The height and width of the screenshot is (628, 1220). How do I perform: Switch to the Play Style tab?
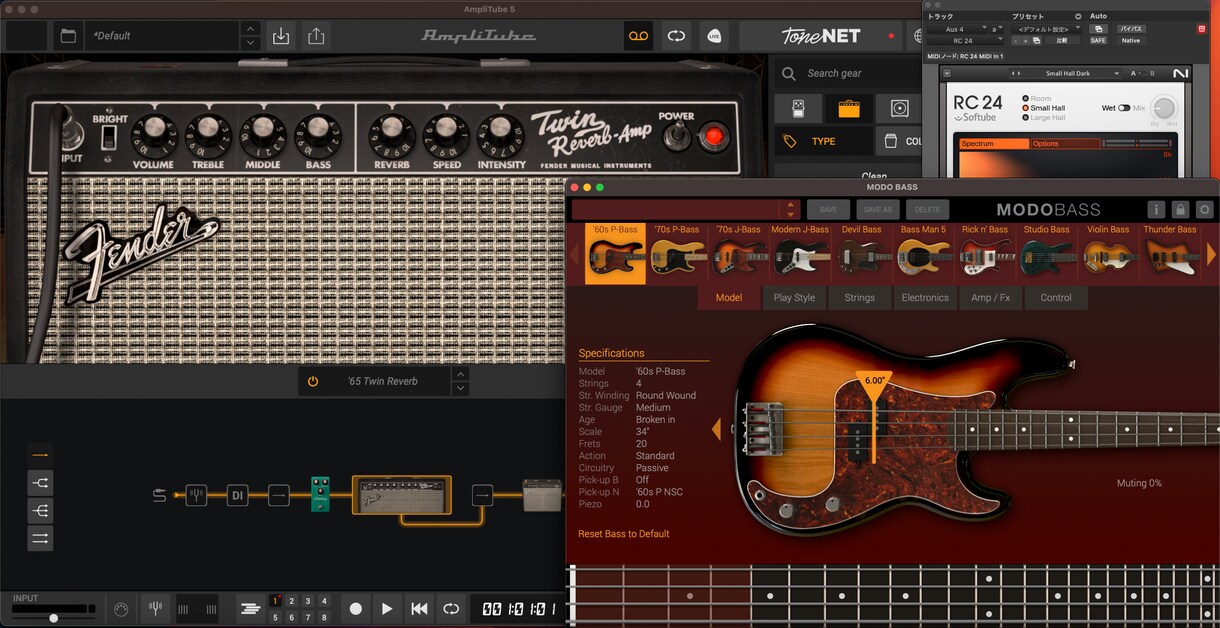pos(794,297)
